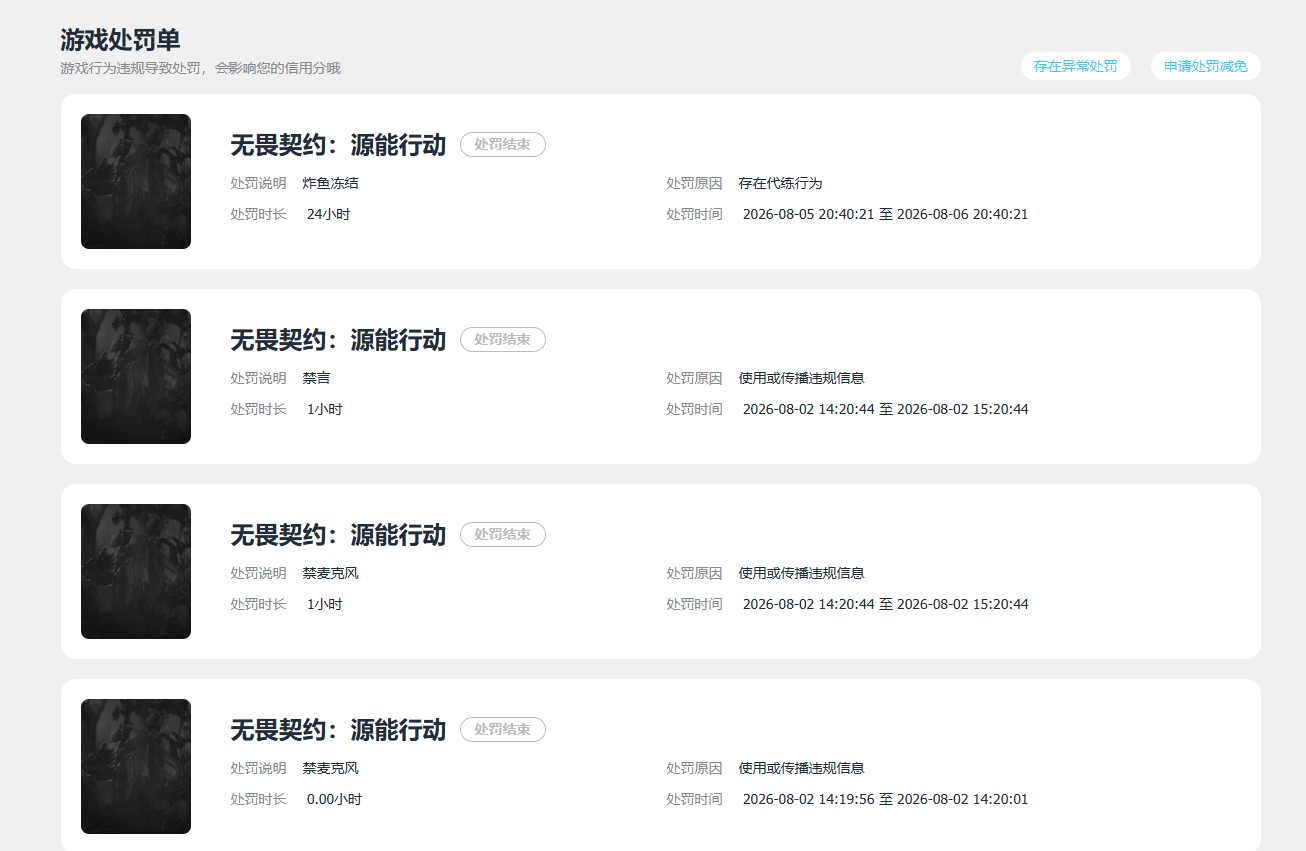Select 处罚结束 badge in the 禁言 card
1306x851 pixels.
click(x=503, y=339)
